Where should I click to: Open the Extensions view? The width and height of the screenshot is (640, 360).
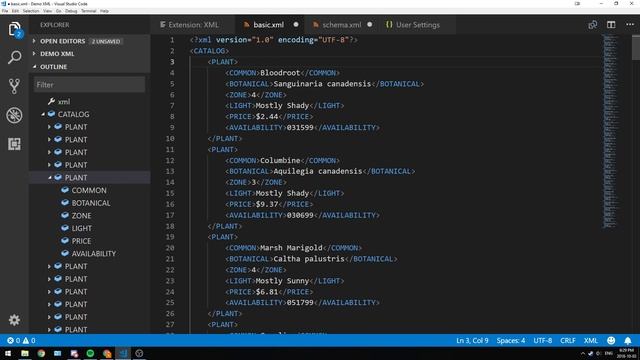tap(14, 144)
